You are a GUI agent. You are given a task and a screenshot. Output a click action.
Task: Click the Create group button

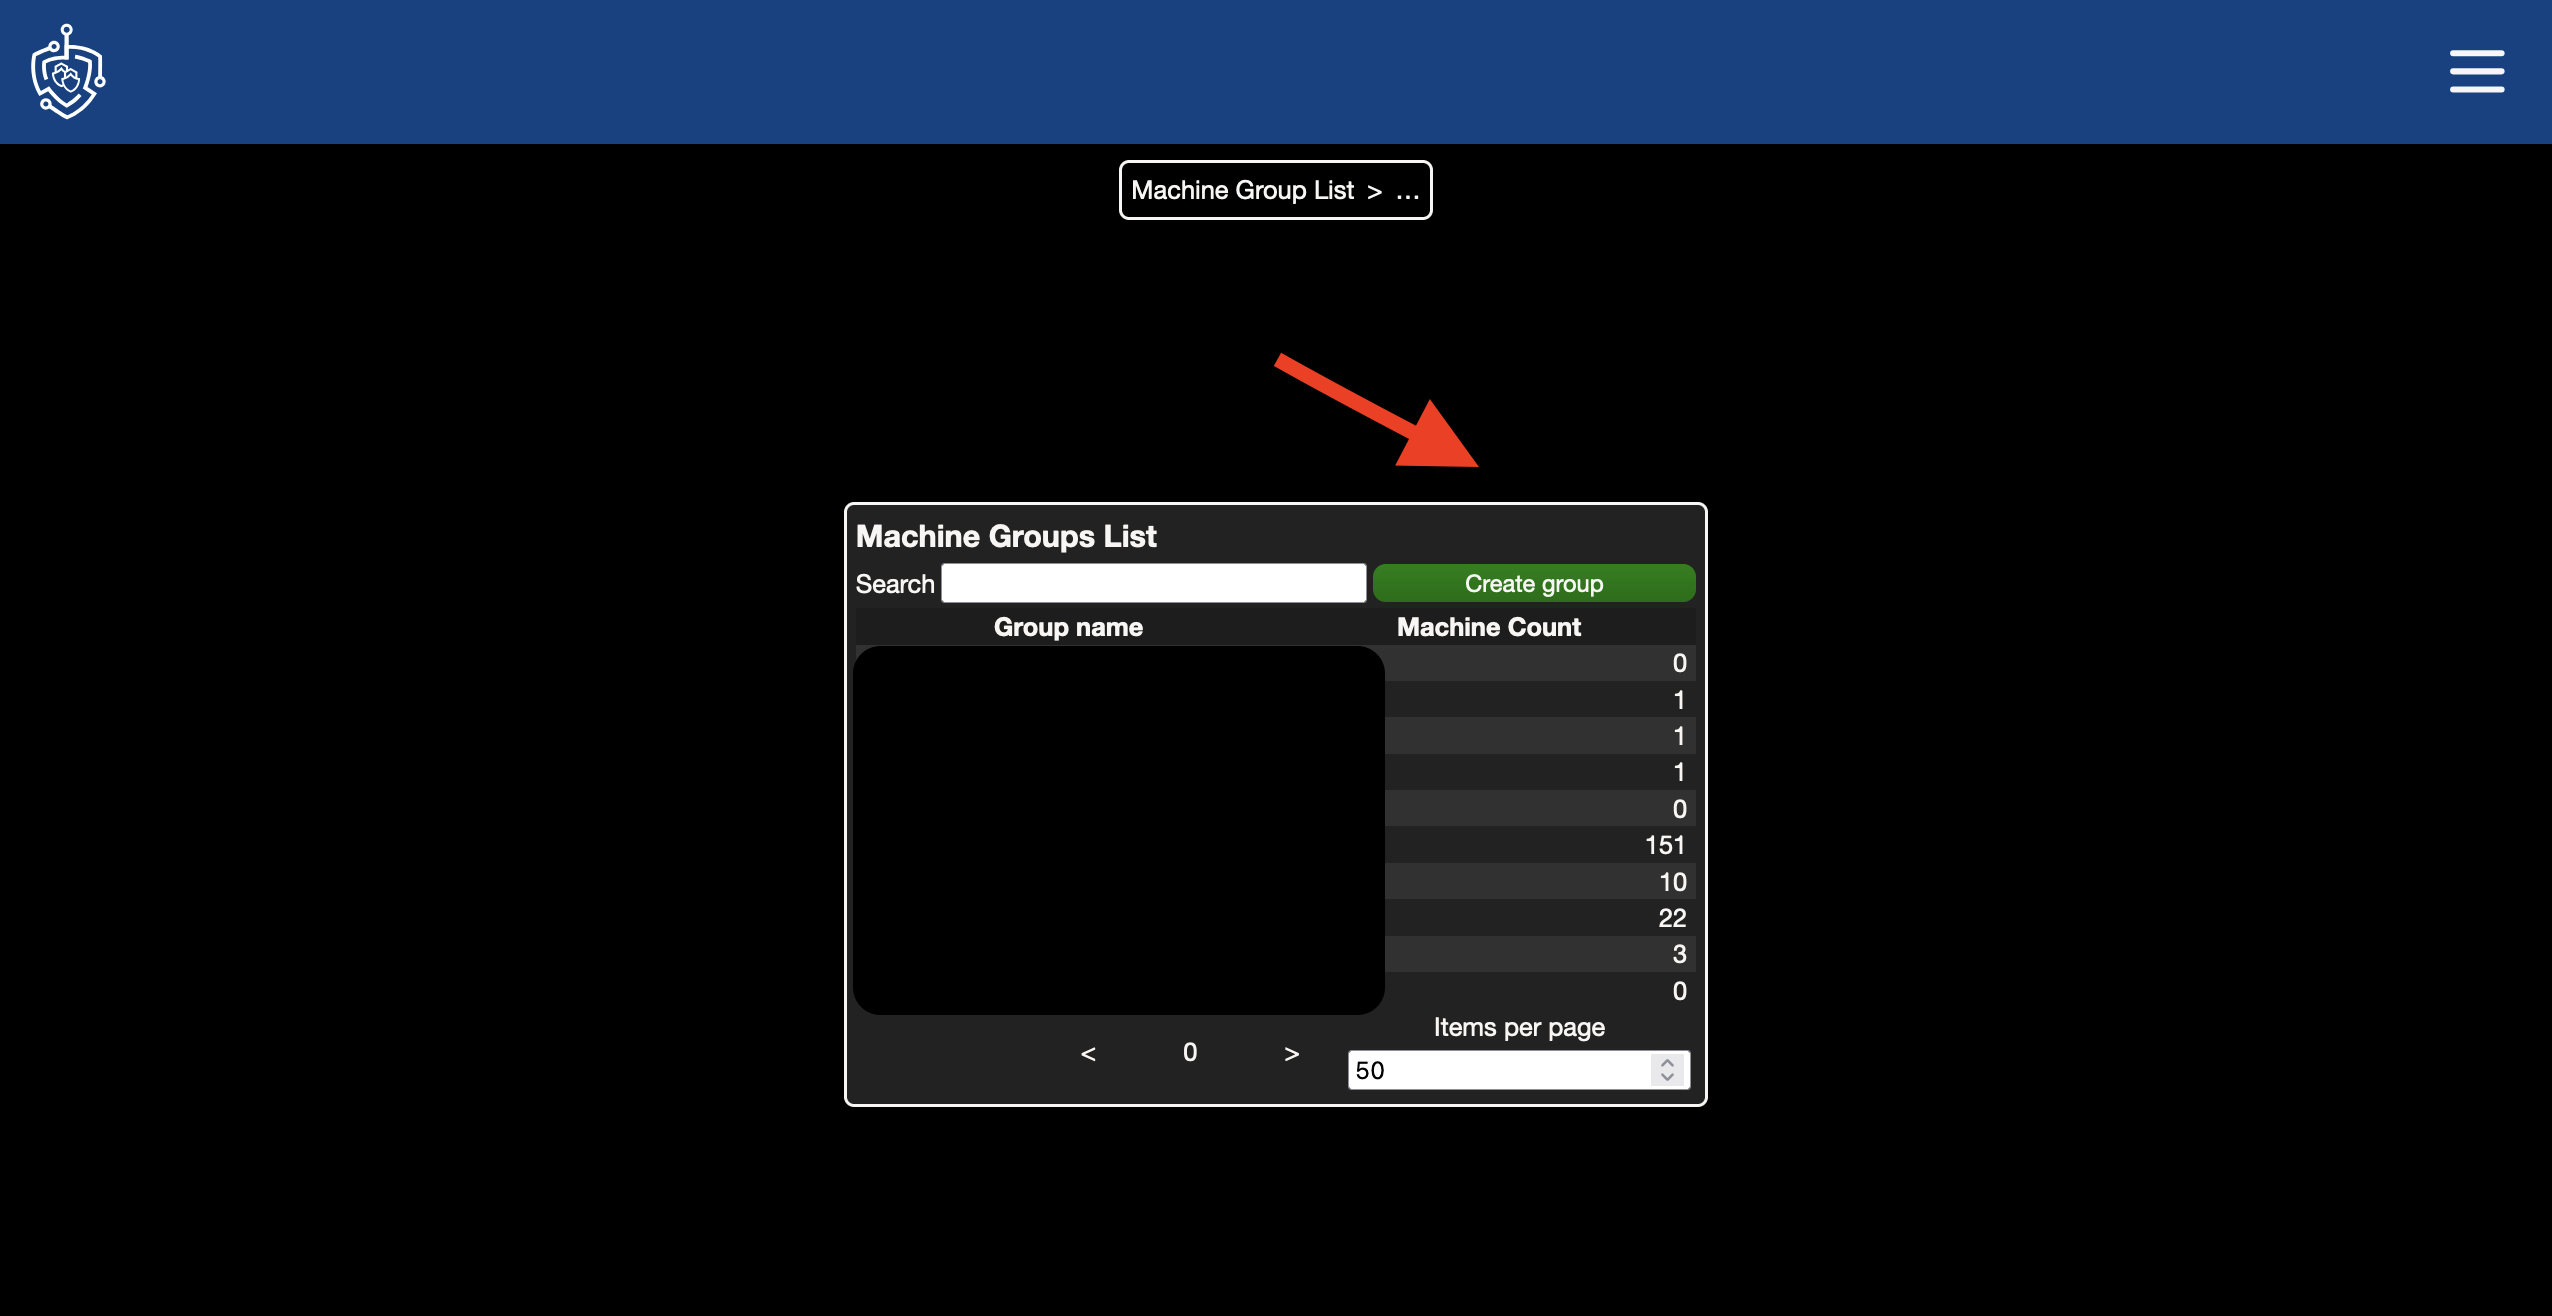[1534, 581]
